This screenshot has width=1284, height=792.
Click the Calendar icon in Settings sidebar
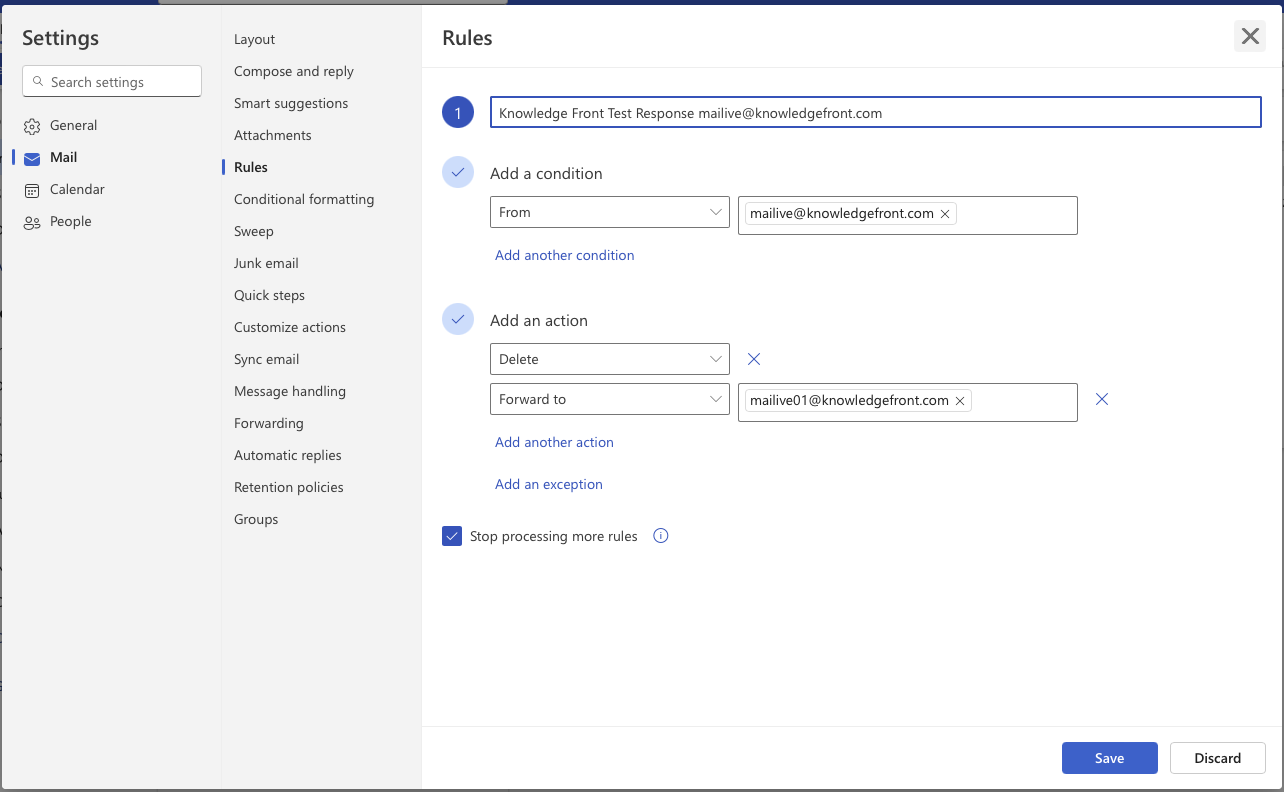click(x=32, y=190)
